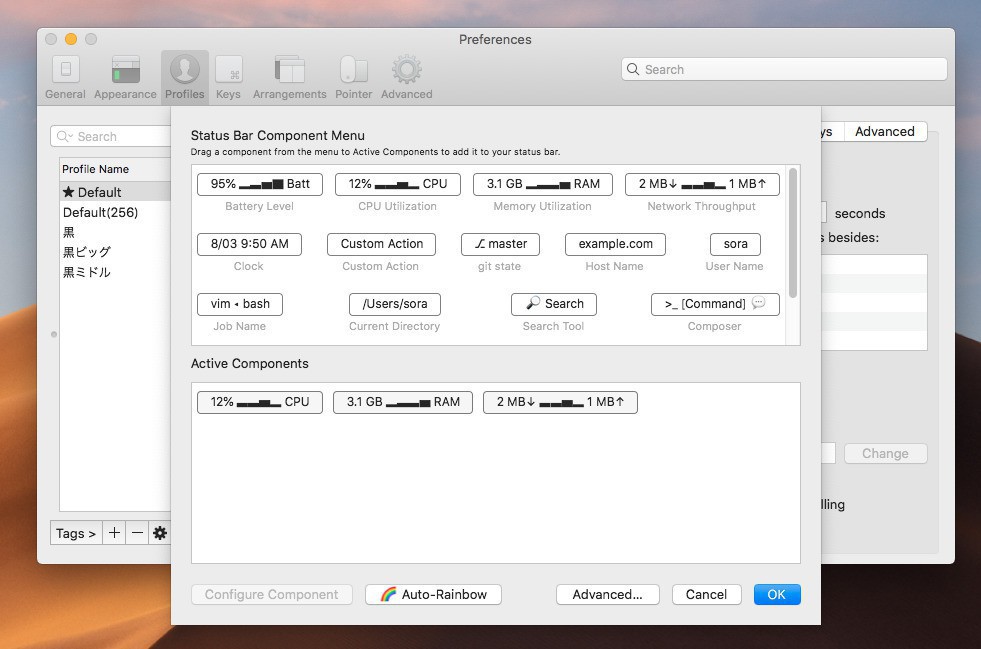Expand the Tags > panel
Viewport: 981px width, 649px height.
[76, 533]
